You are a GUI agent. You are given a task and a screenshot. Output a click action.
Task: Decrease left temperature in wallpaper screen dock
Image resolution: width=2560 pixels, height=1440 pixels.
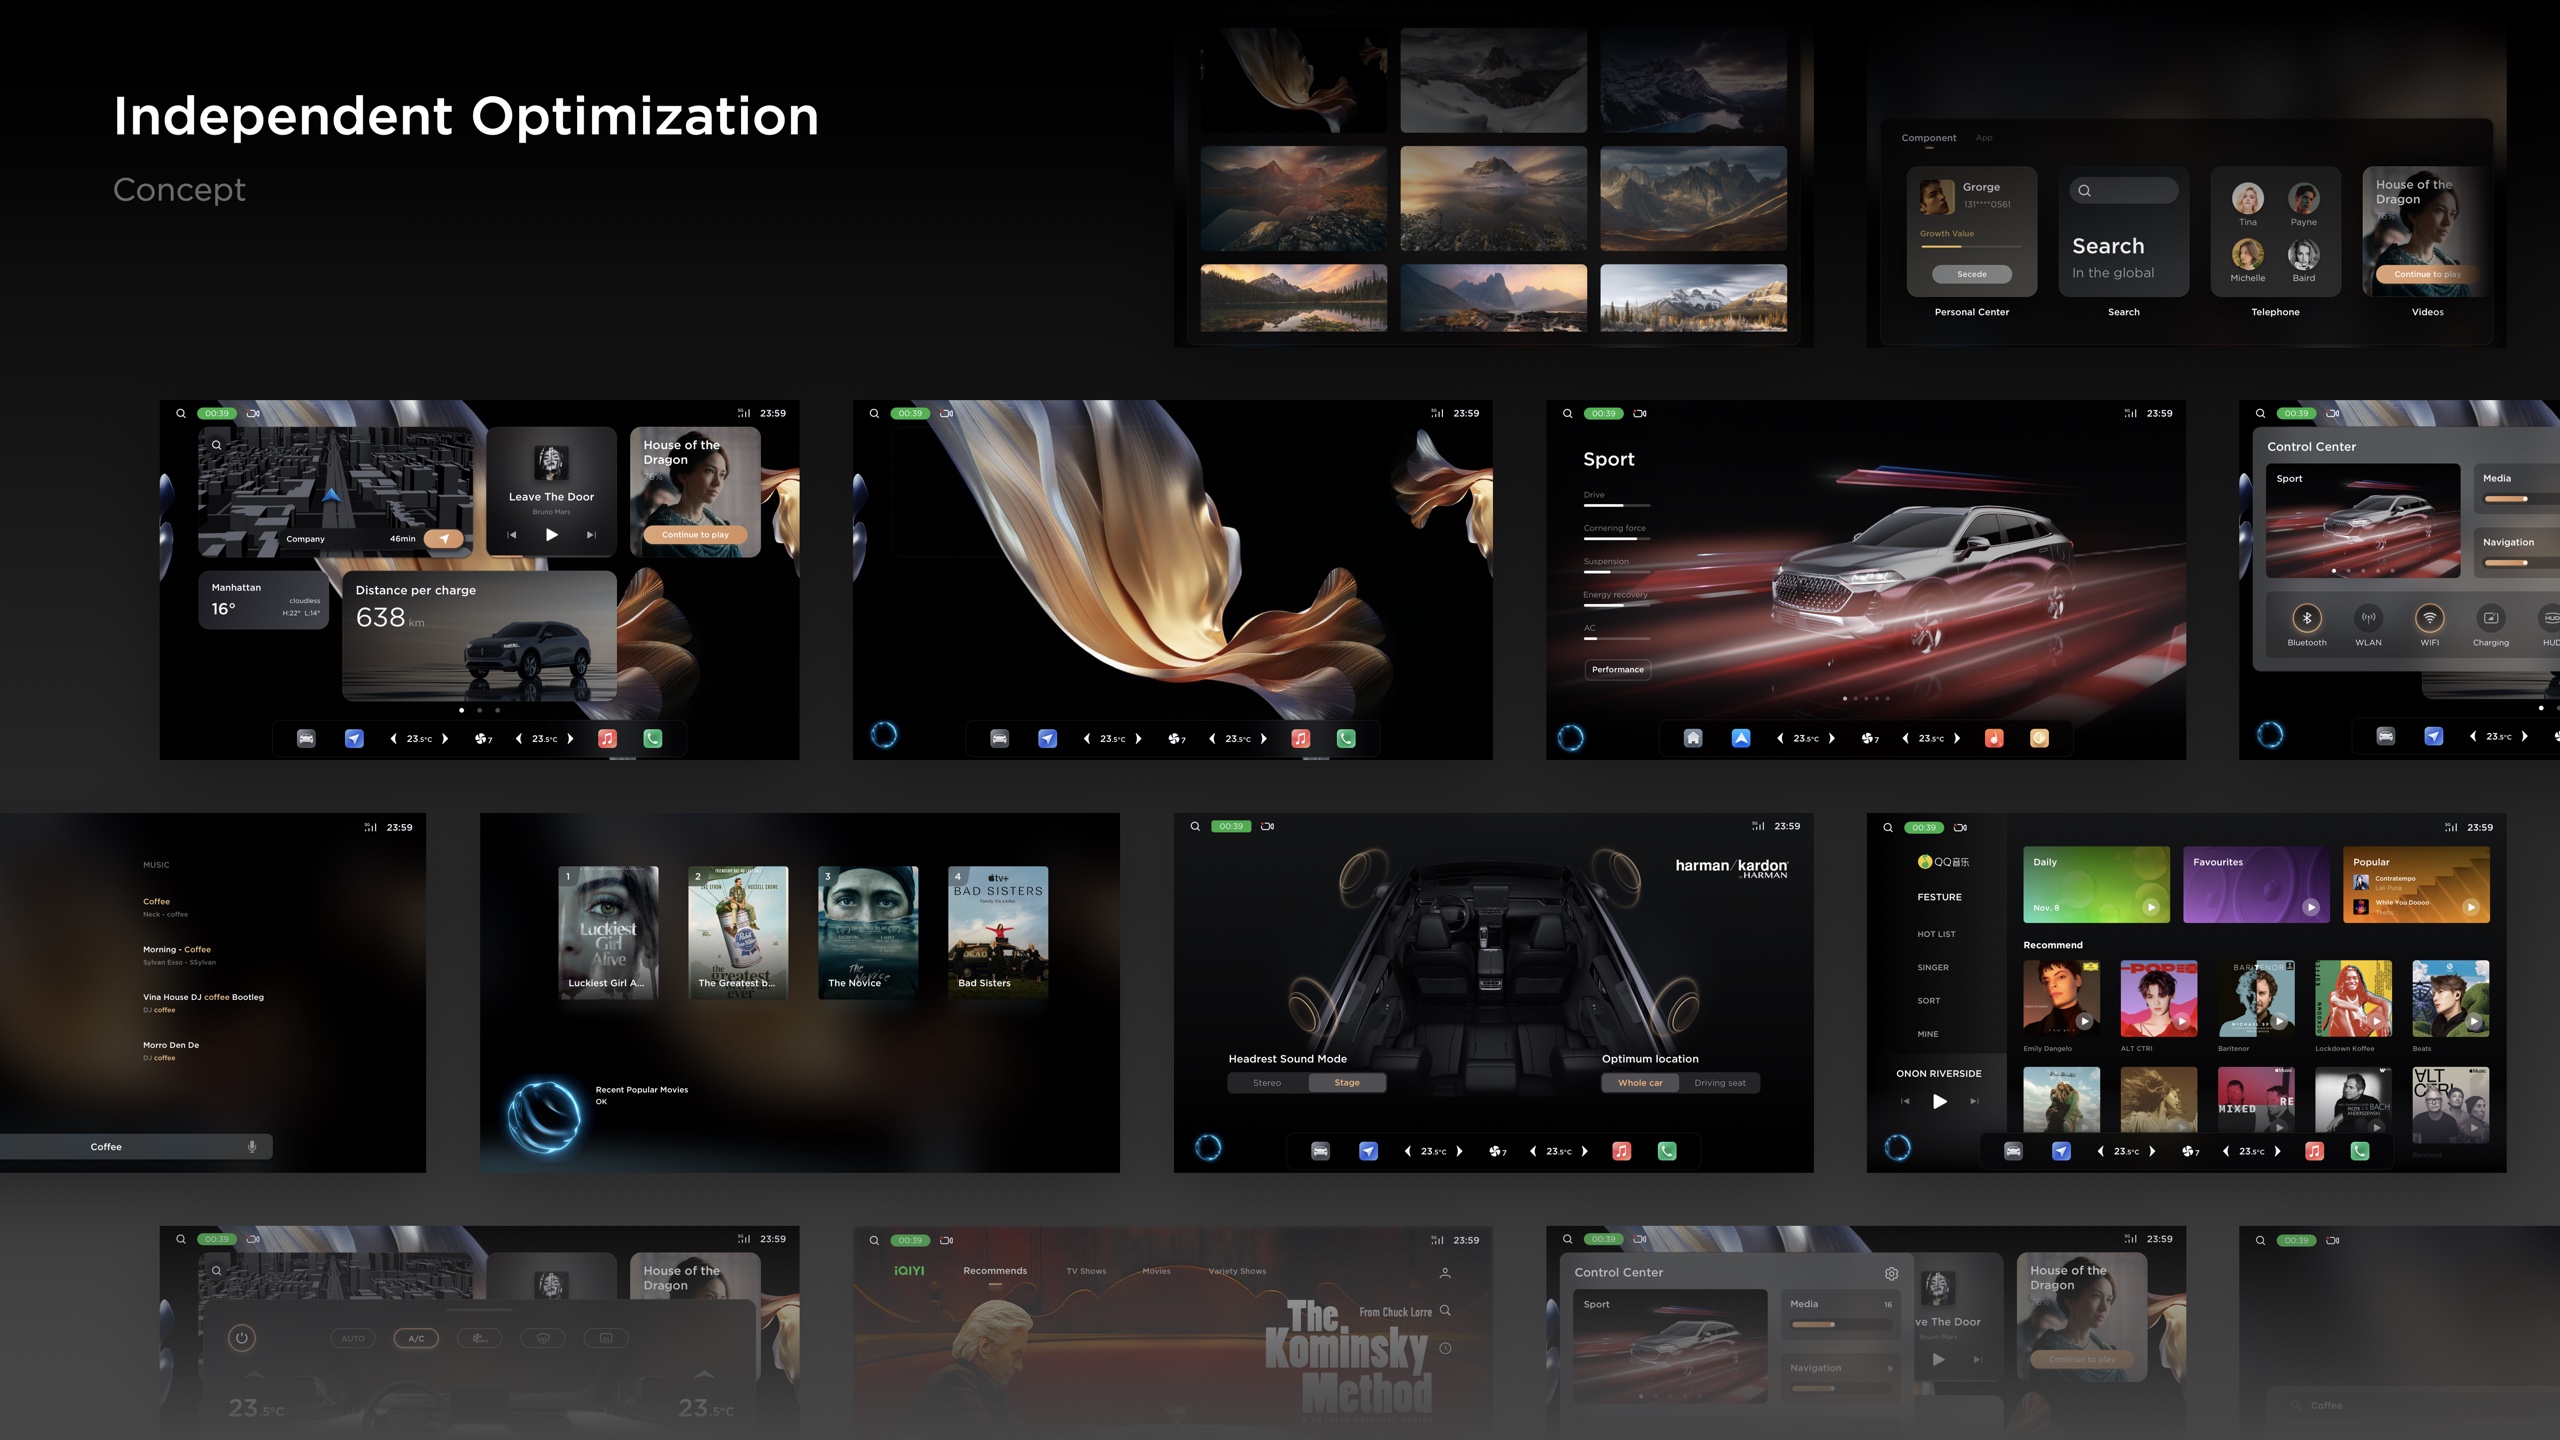point(1086,739)
